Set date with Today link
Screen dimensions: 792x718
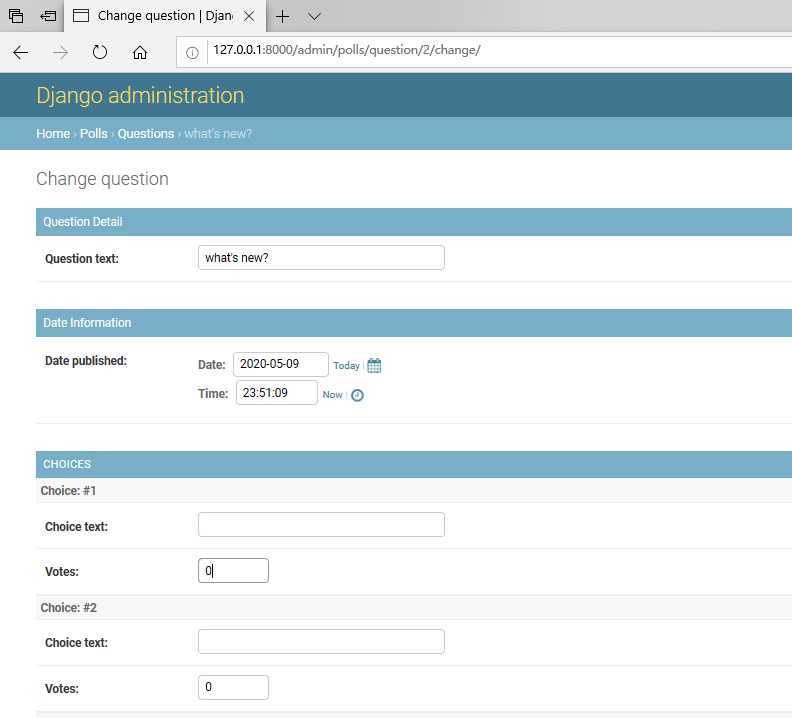[x=346, y=365]
